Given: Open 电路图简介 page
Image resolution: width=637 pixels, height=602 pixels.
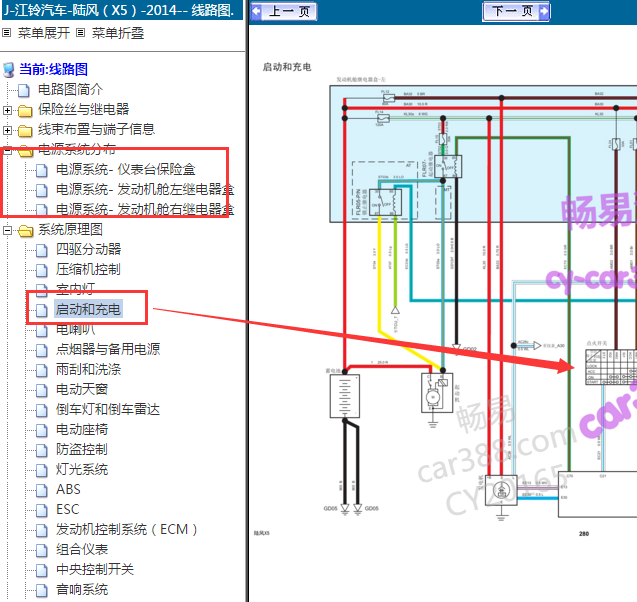Looking at the screenshot, I should click(x=70, y=89).
